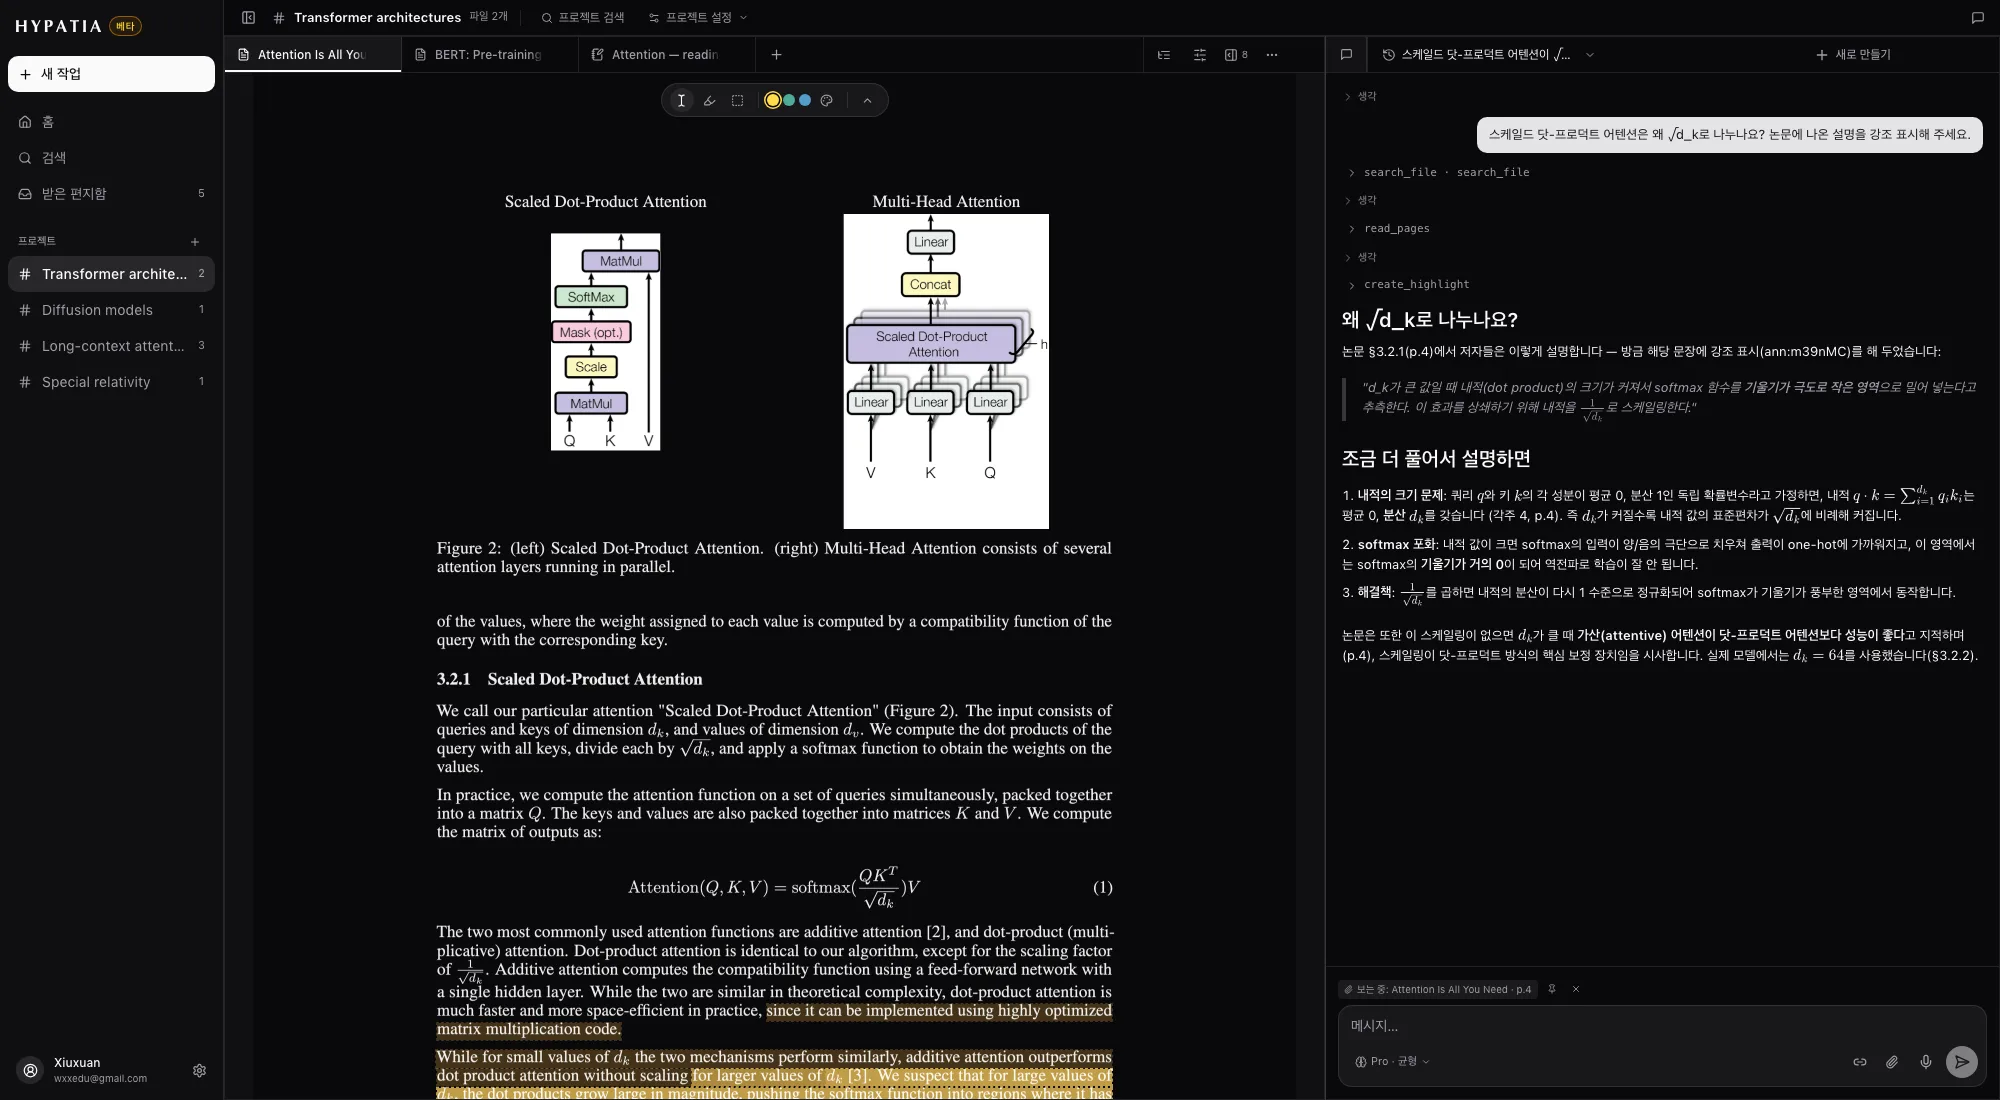2000x1100 pixels.
Task: Open the annotations panel with count 8
Action: pos(1236,55)
